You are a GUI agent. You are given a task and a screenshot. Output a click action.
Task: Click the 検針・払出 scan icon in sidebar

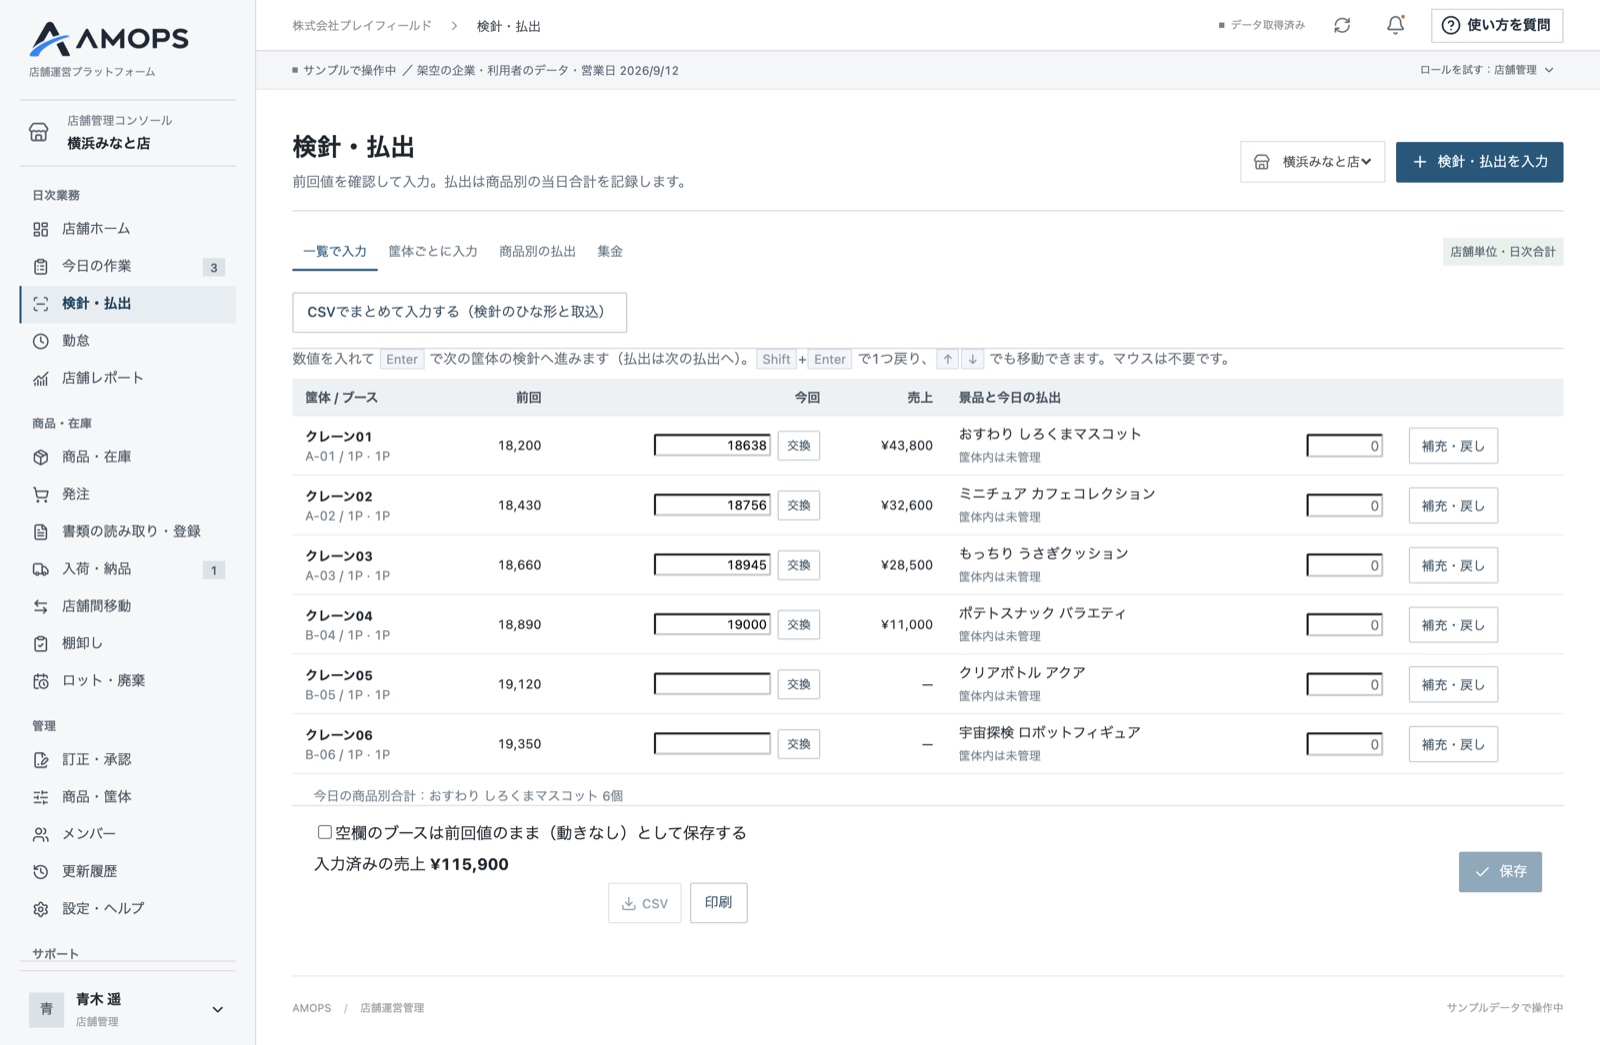coord(41,304)
